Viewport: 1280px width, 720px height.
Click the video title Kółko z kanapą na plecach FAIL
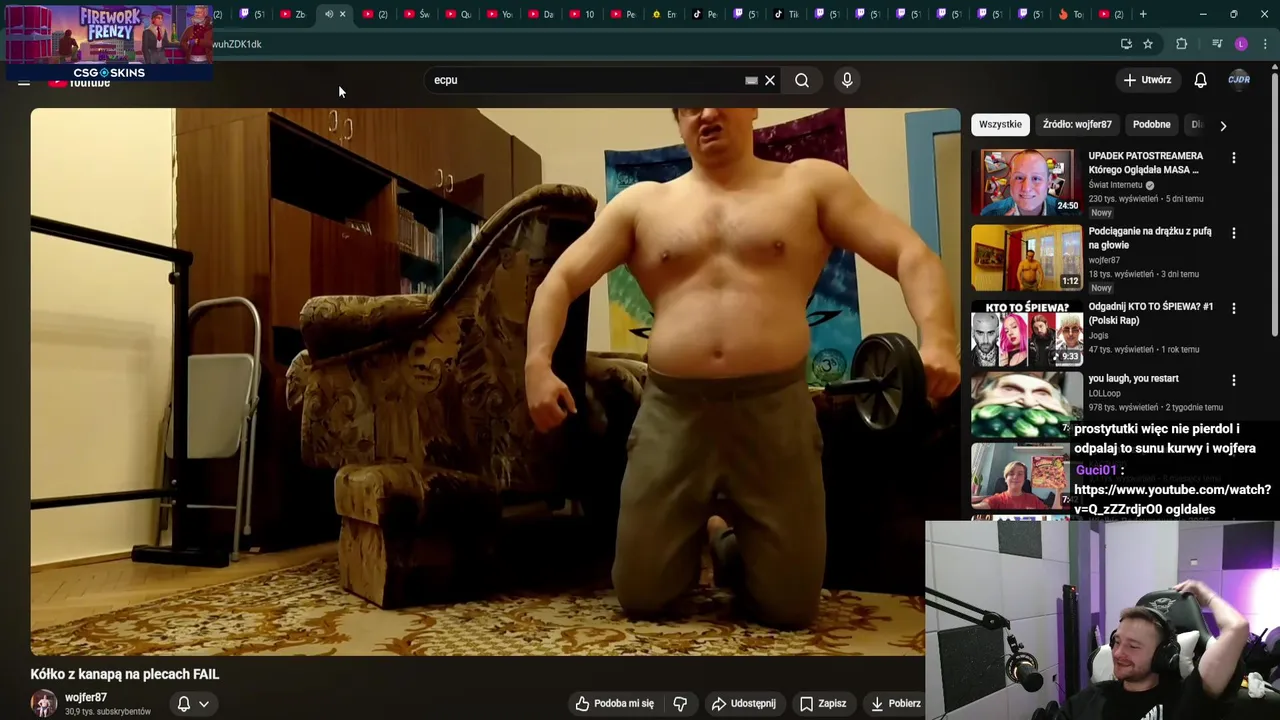click(125, 674)
